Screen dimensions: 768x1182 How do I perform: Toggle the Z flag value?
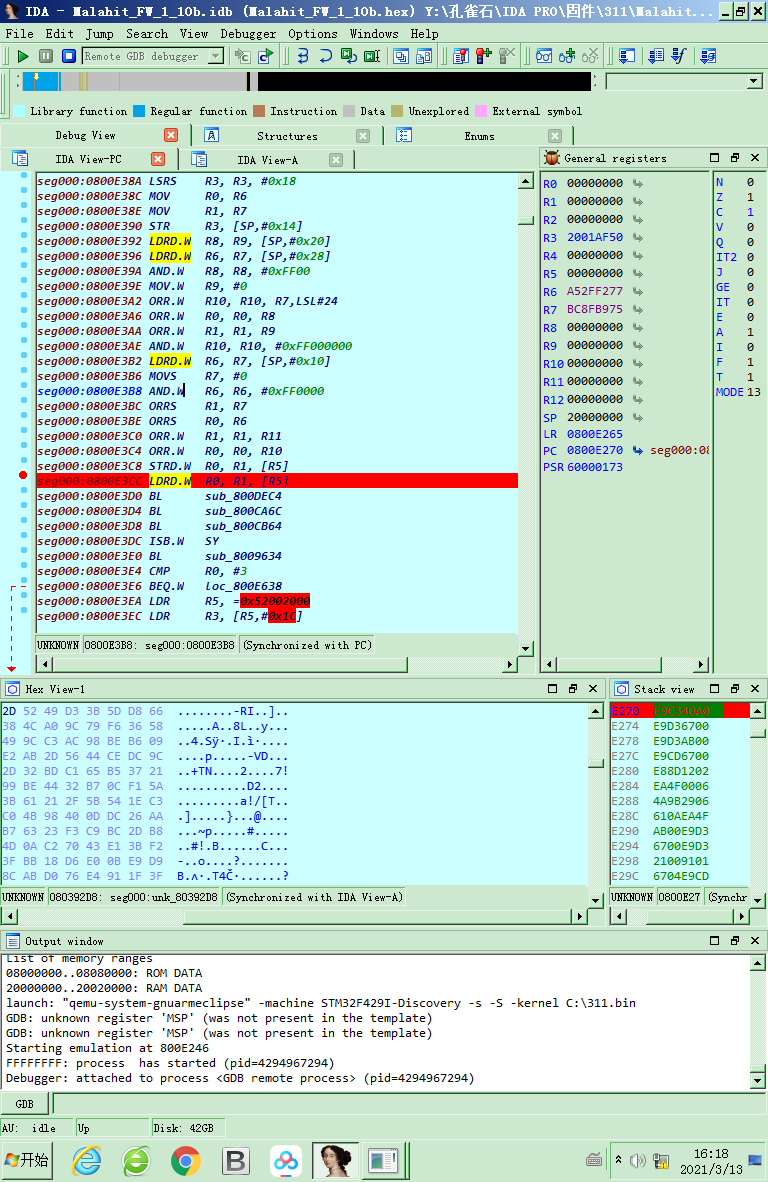tap(750, 198)
